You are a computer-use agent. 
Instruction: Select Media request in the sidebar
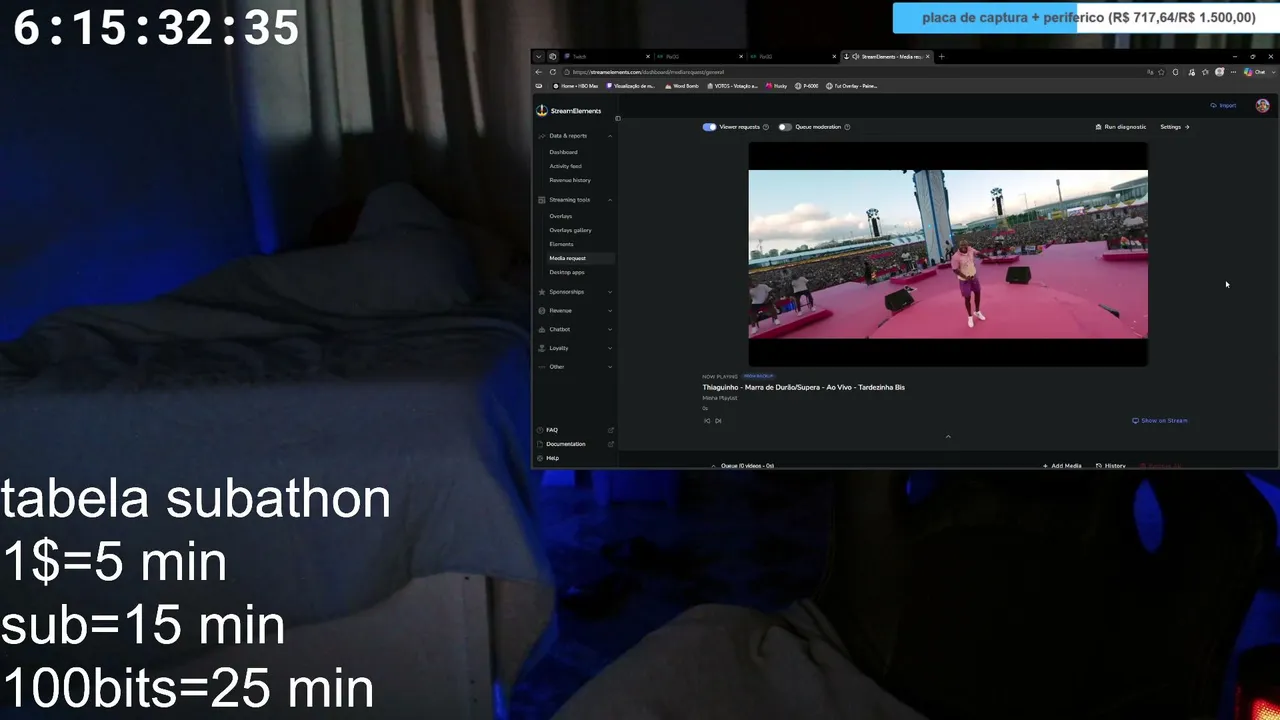567,258
